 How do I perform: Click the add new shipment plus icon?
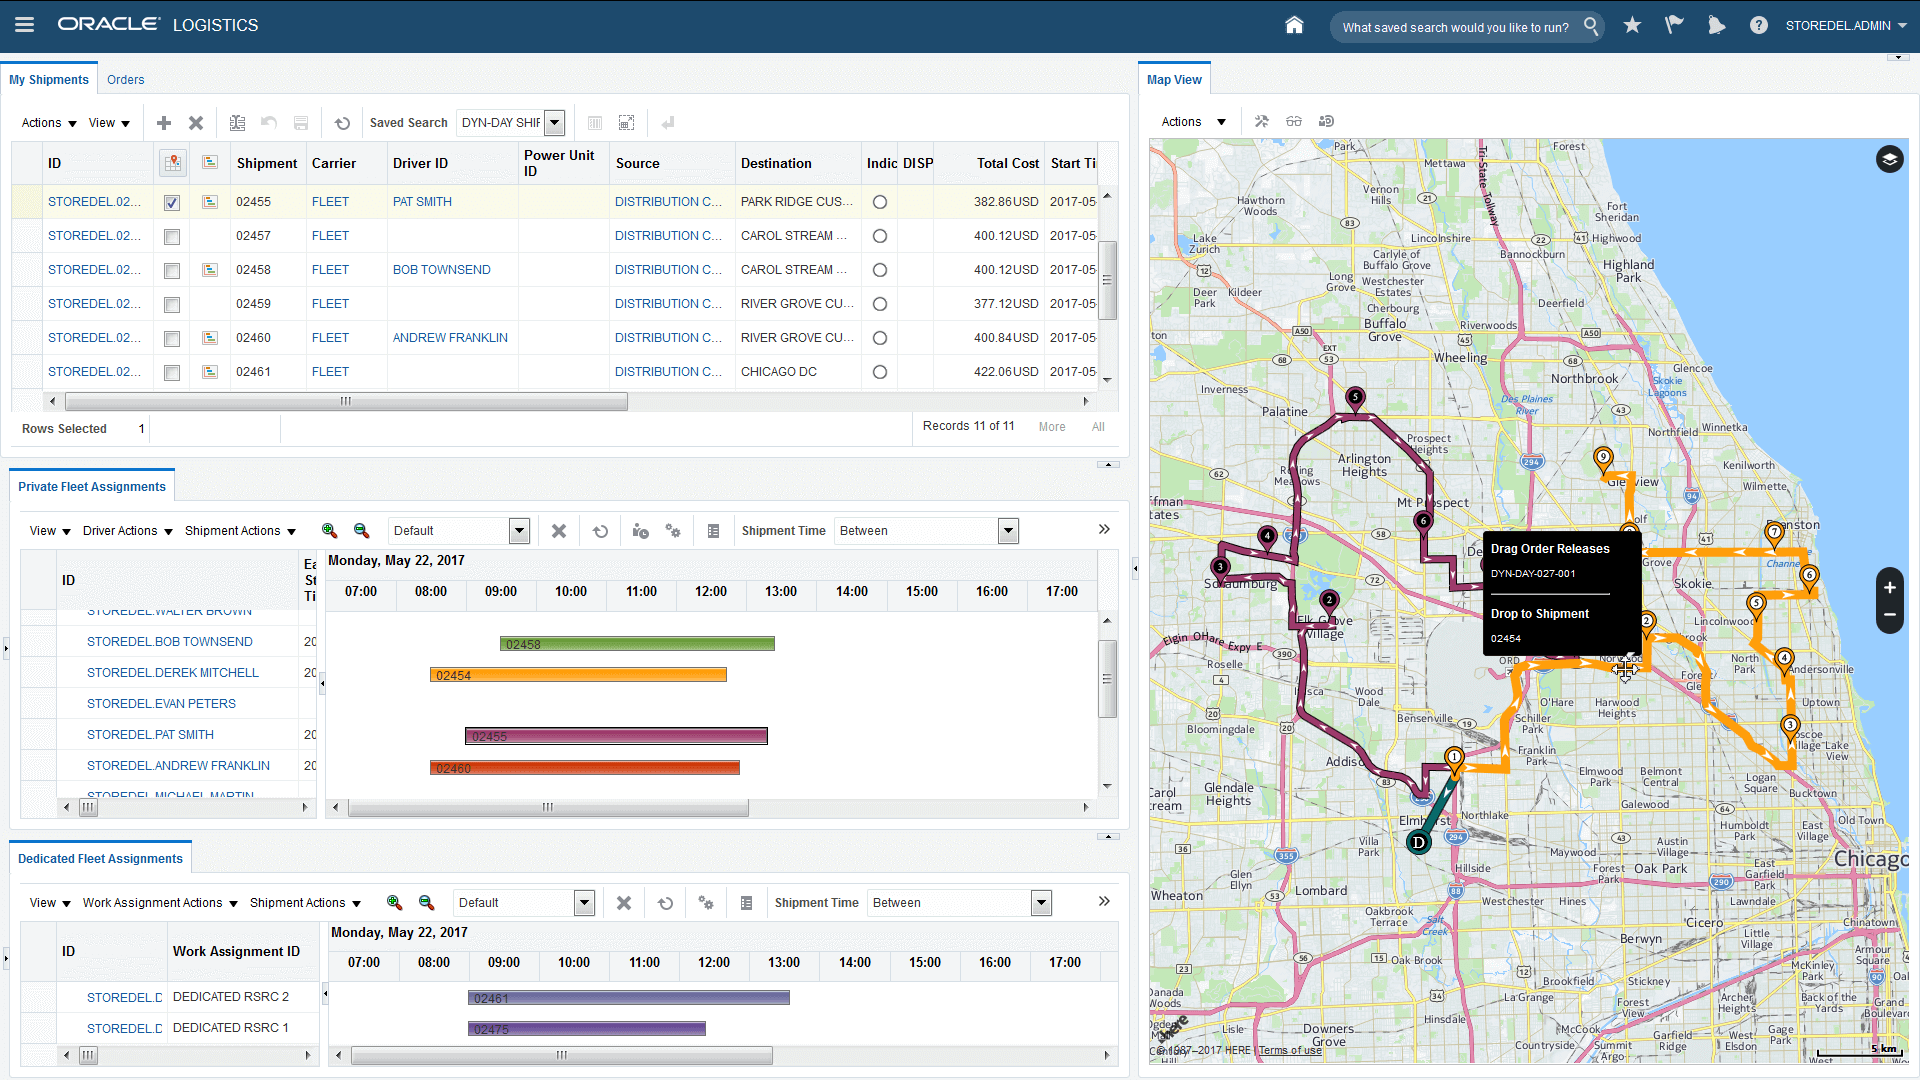(x=164, y=123)
